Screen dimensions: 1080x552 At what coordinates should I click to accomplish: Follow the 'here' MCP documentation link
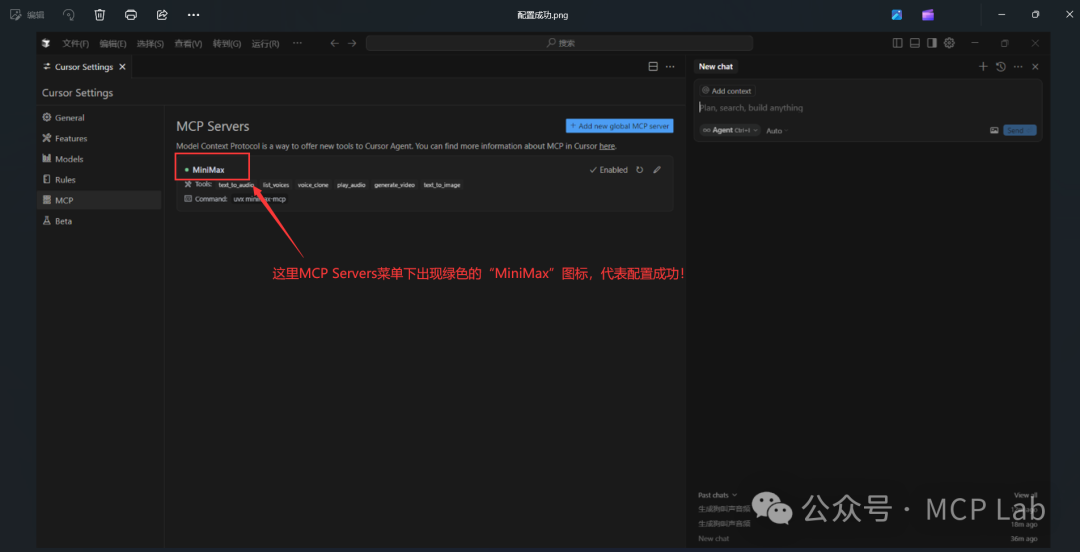[x=607, y=146]
